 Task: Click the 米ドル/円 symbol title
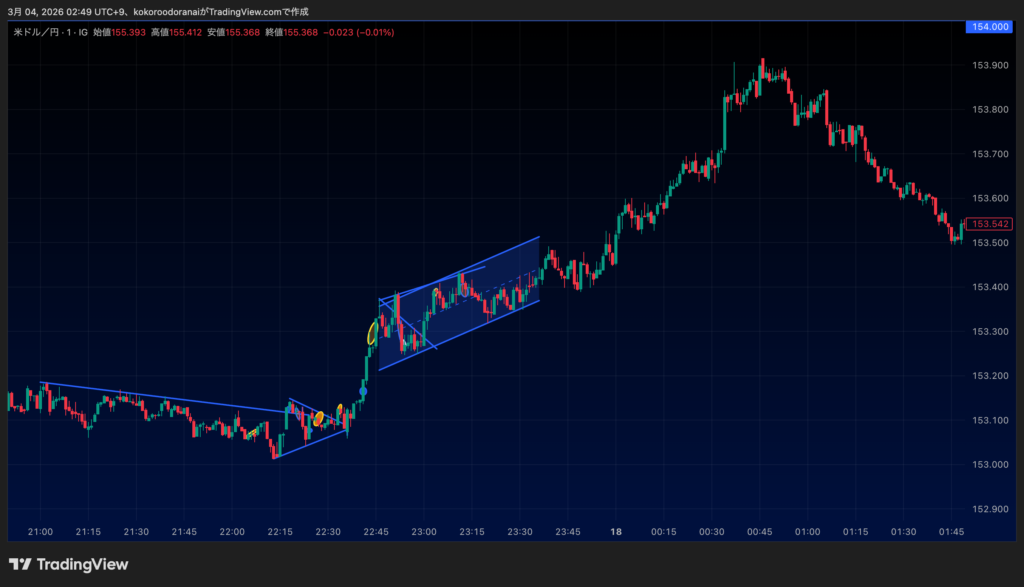tap(51, 33)
